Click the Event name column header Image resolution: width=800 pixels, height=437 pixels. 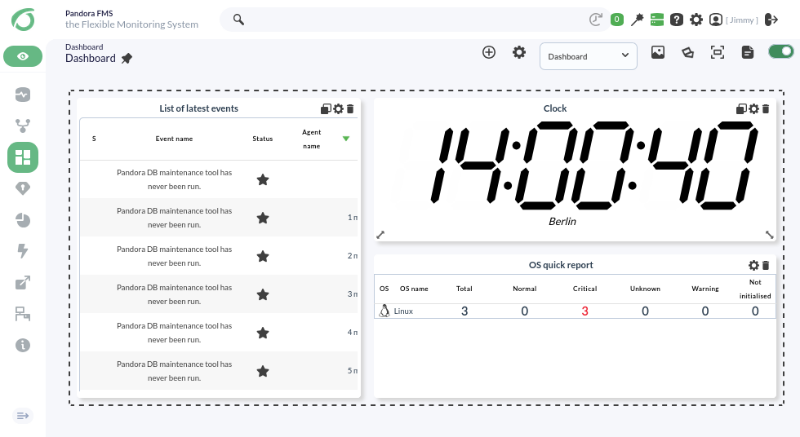tap(174, 139)
